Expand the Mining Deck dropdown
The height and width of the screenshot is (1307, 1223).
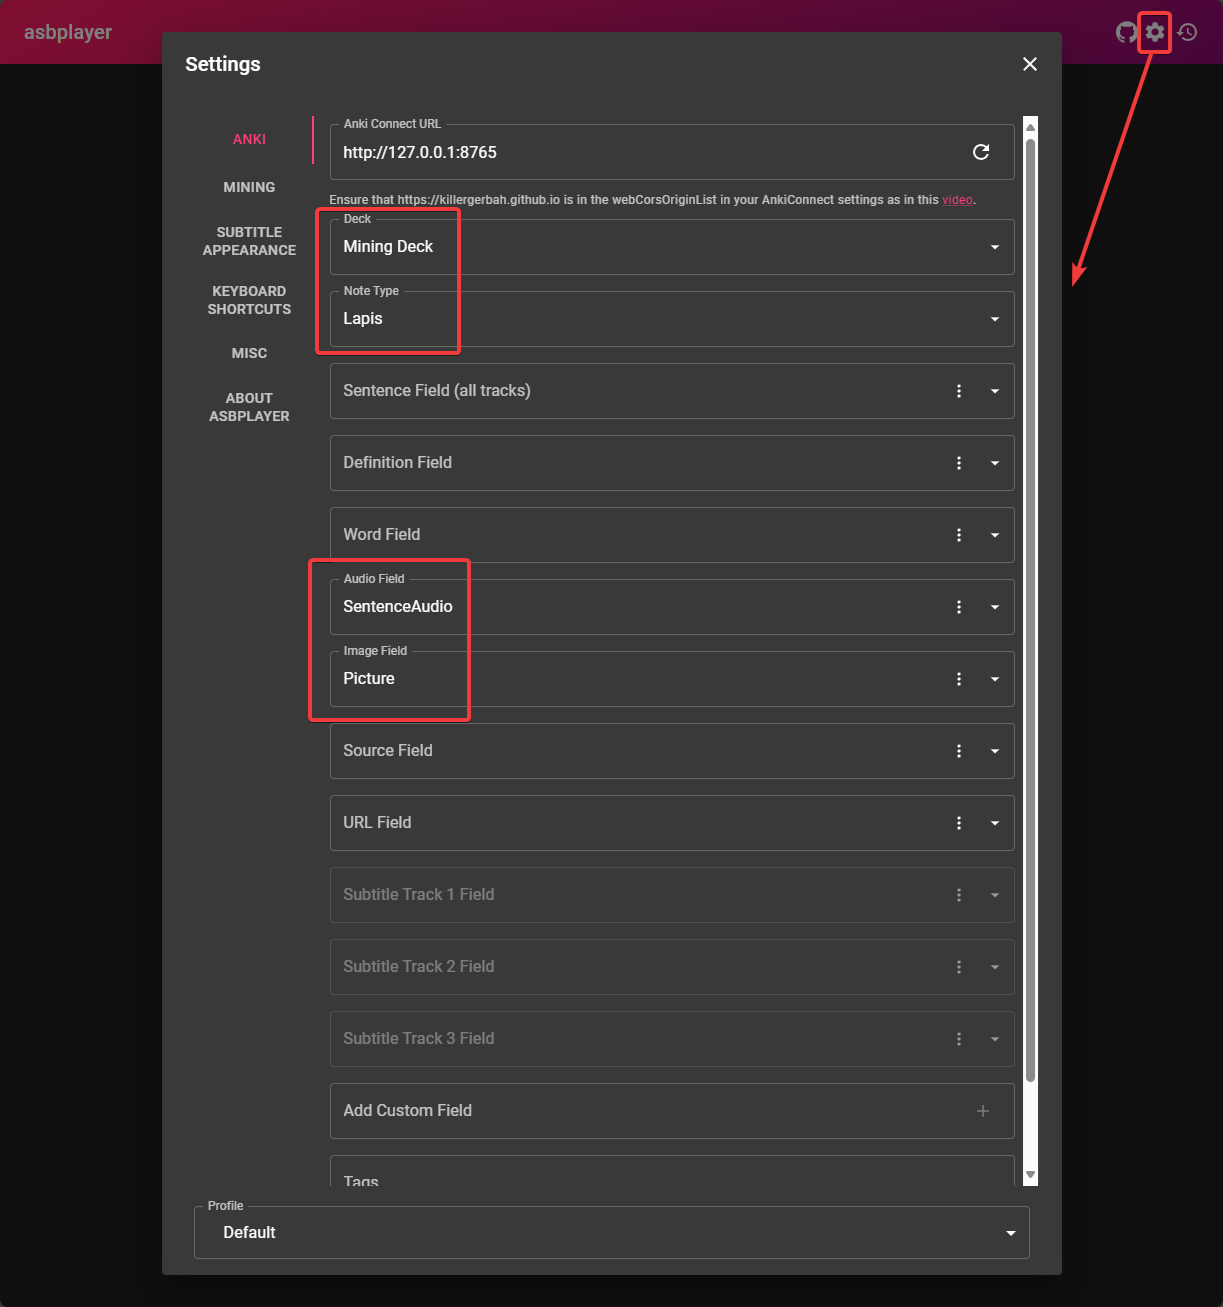tap(994, 247)
